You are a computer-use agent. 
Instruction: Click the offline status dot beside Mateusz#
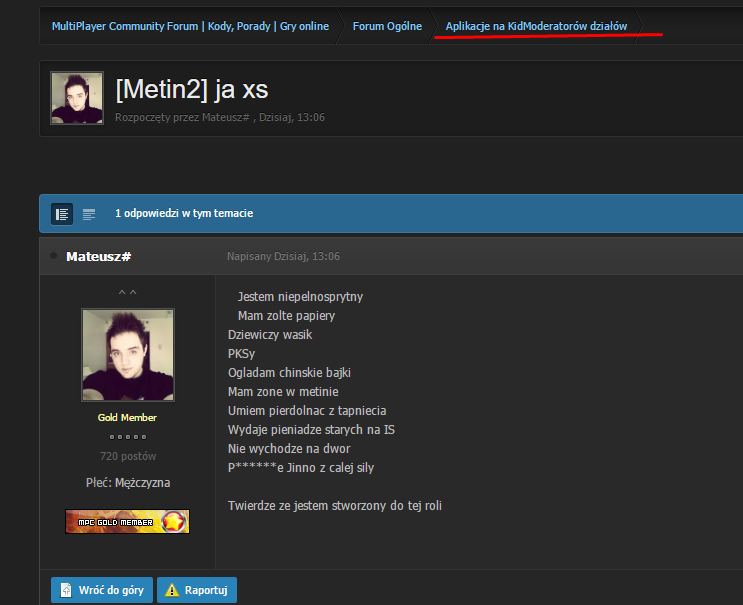tap(54, 256)
